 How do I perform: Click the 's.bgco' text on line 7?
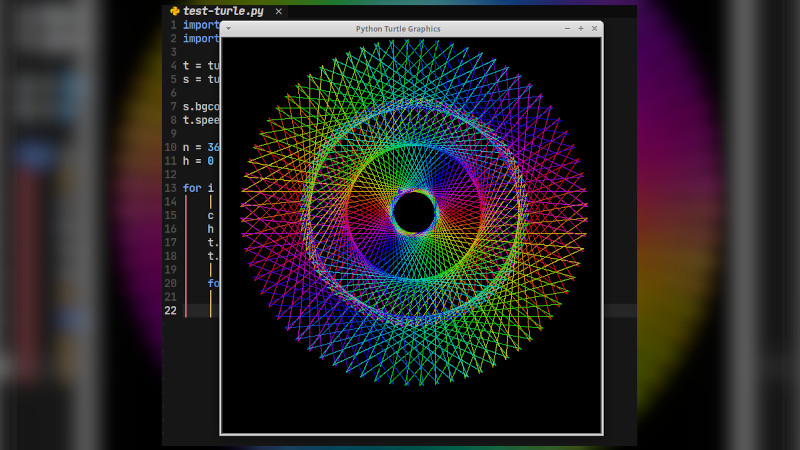point(201,107)
